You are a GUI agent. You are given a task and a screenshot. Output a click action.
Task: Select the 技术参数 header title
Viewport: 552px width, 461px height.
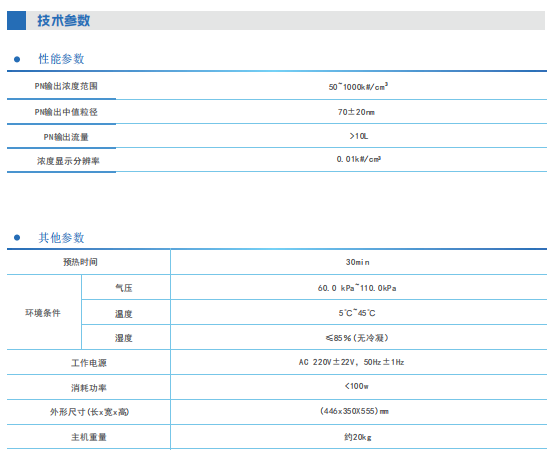point(64,20)
